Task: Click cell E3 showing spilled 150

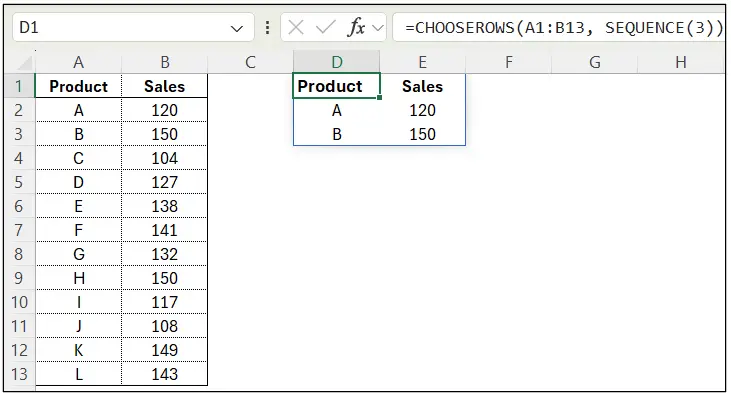Action: click(x=422, y=134)
